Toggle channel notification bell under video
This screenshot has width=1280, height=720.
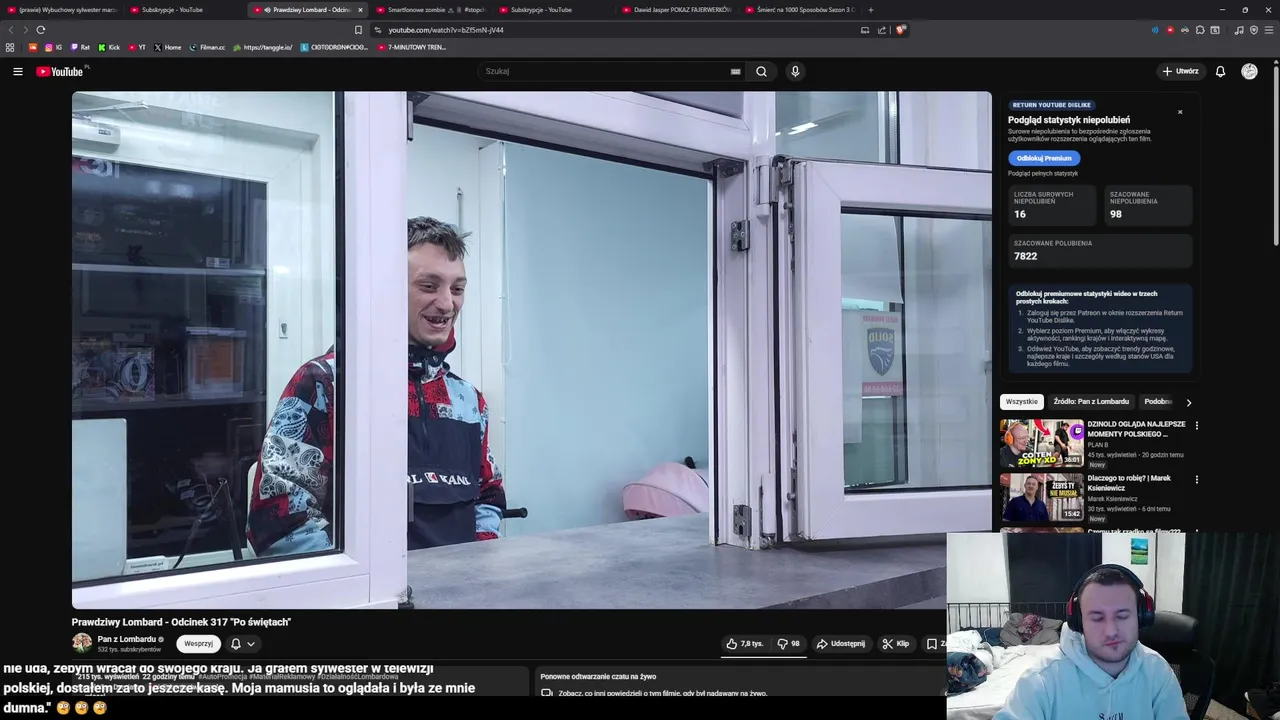pos(236,644)
